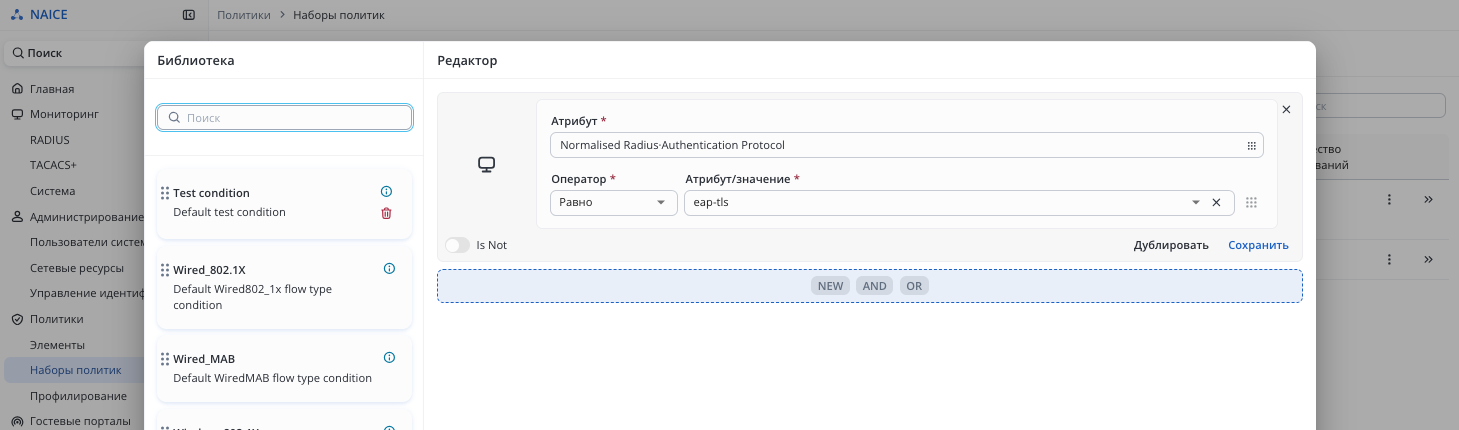Viewport: 1459px width, 430px height.
Task: Clear the eap-tls value
Action: pos(1216,203)
